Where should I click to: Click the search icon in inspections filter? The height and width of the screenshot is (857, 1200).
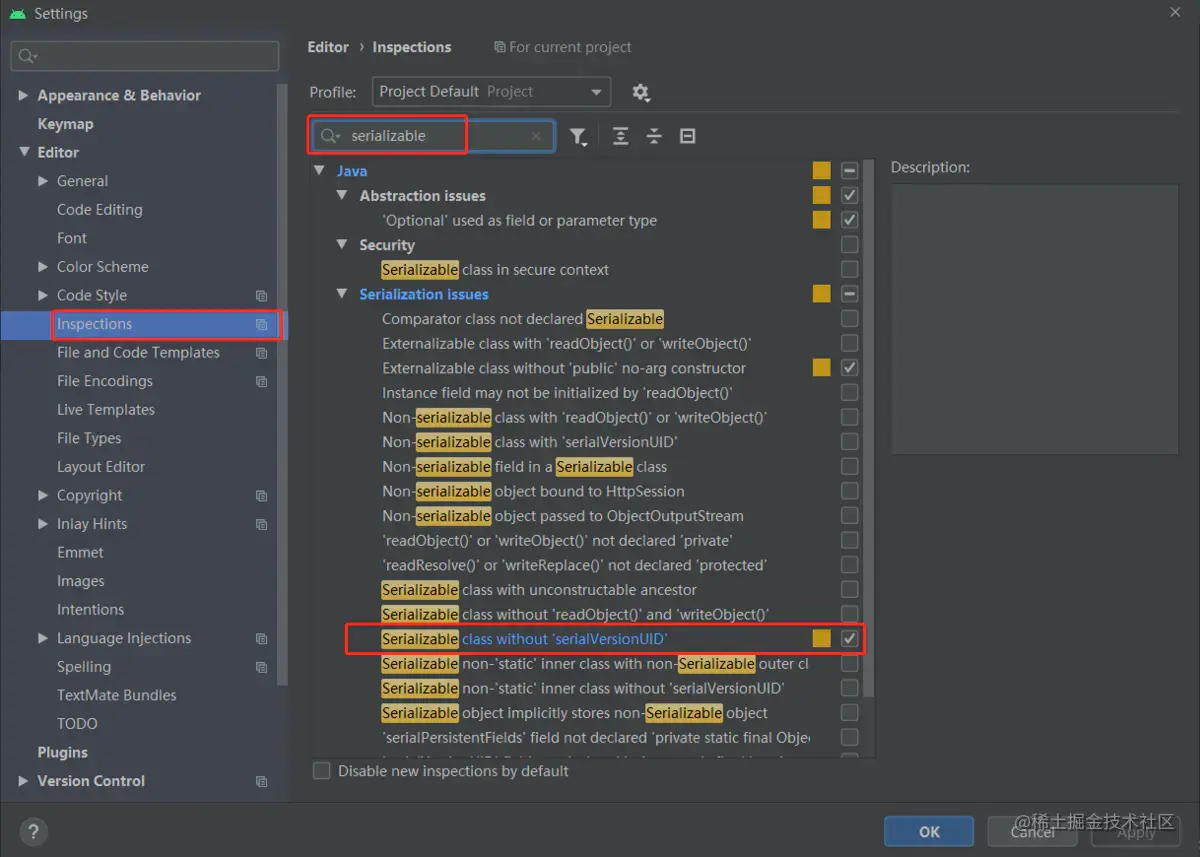click(330, 136)
